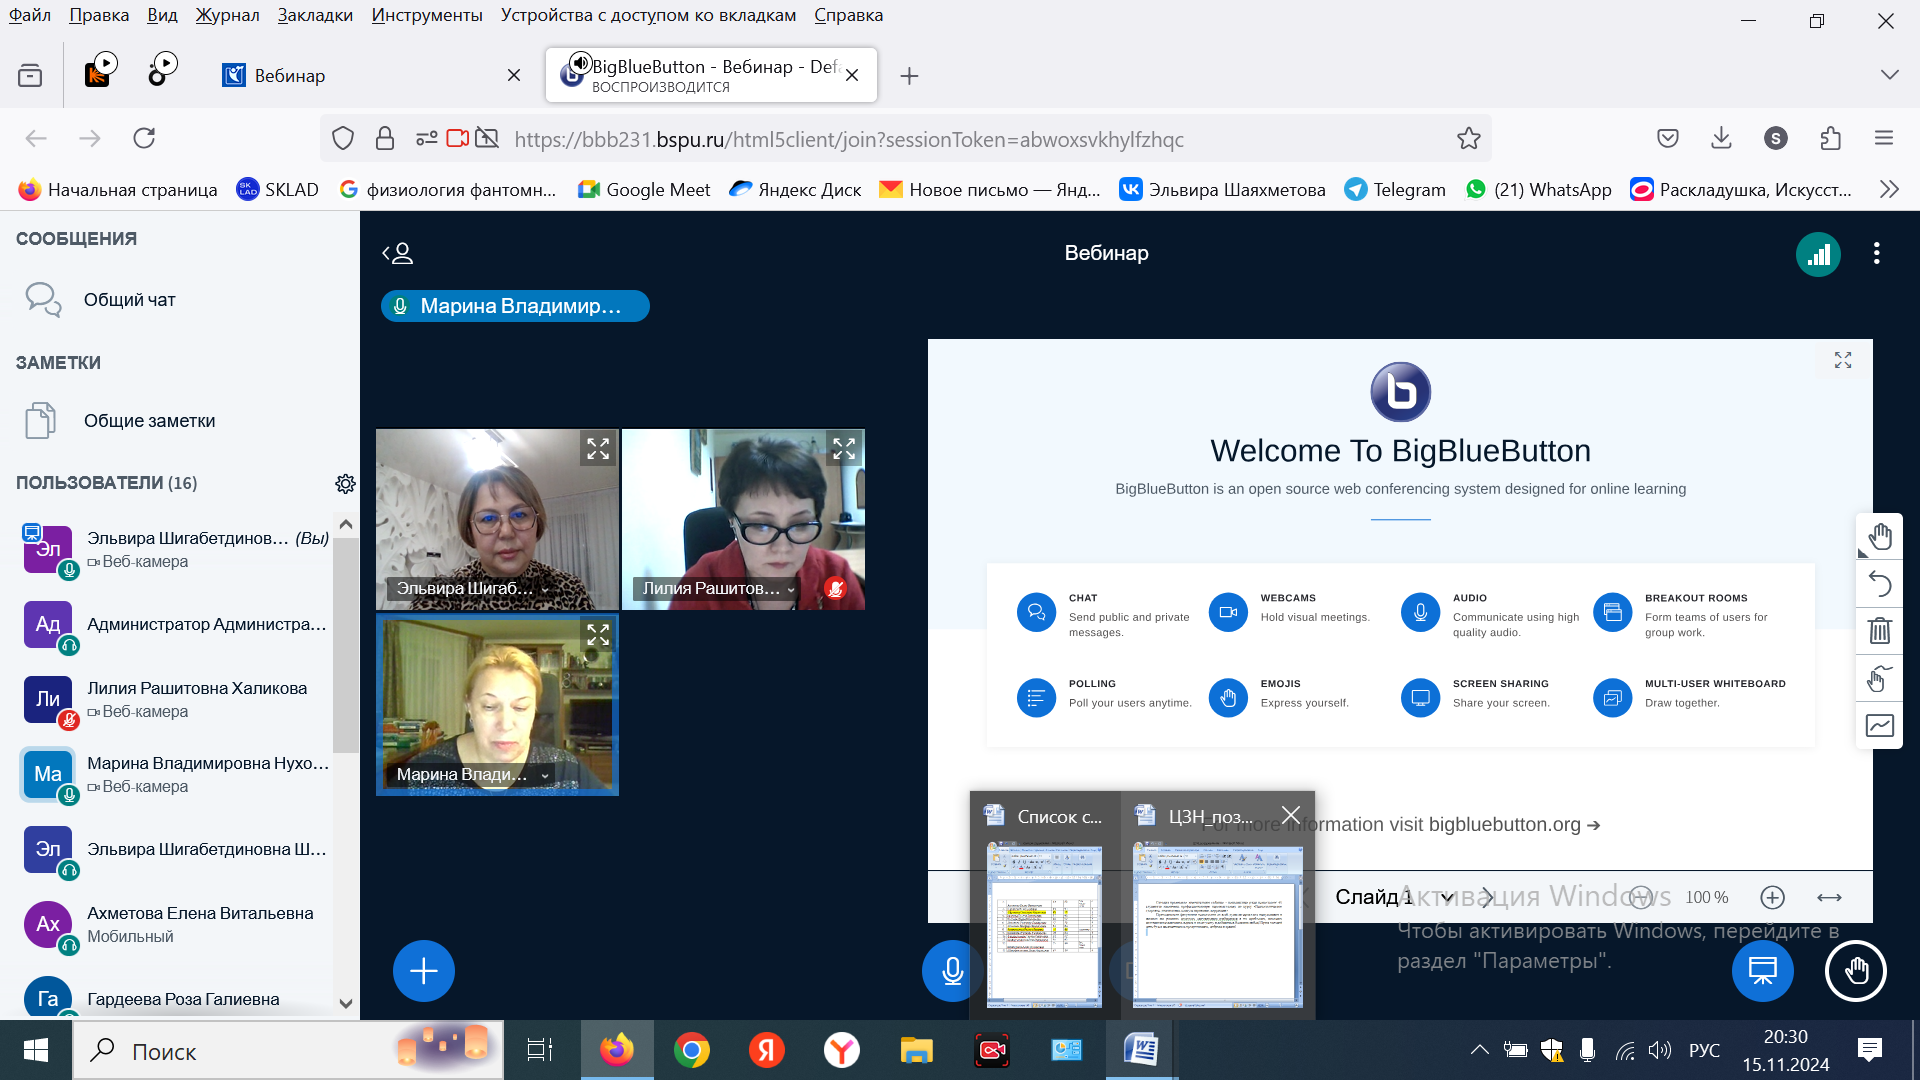The height and width of the screenshot is (1080, 1920).
Task: Toggle raise hand button
Action: [1856, 971]
